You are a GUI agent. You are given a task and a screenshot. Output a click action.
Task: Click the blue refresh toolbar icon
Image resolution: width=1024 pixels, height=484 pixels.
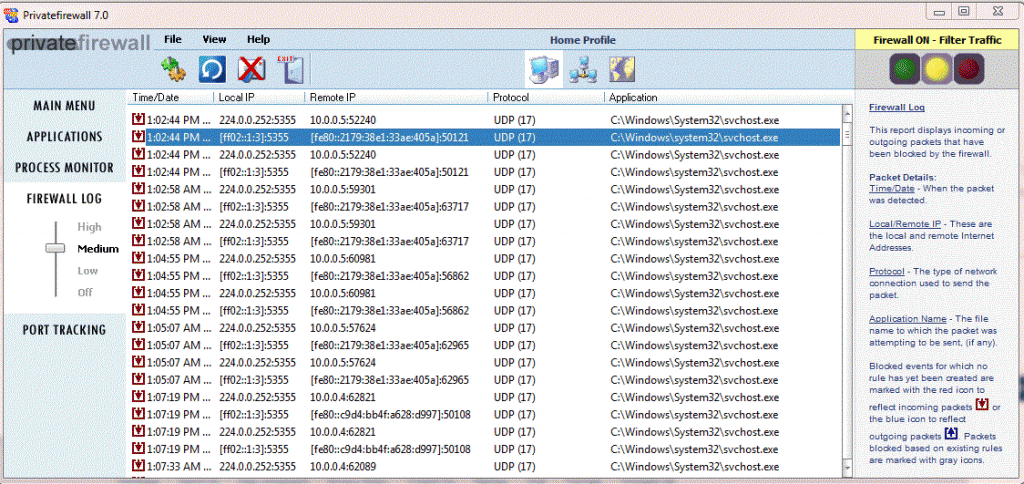[212, 69]
